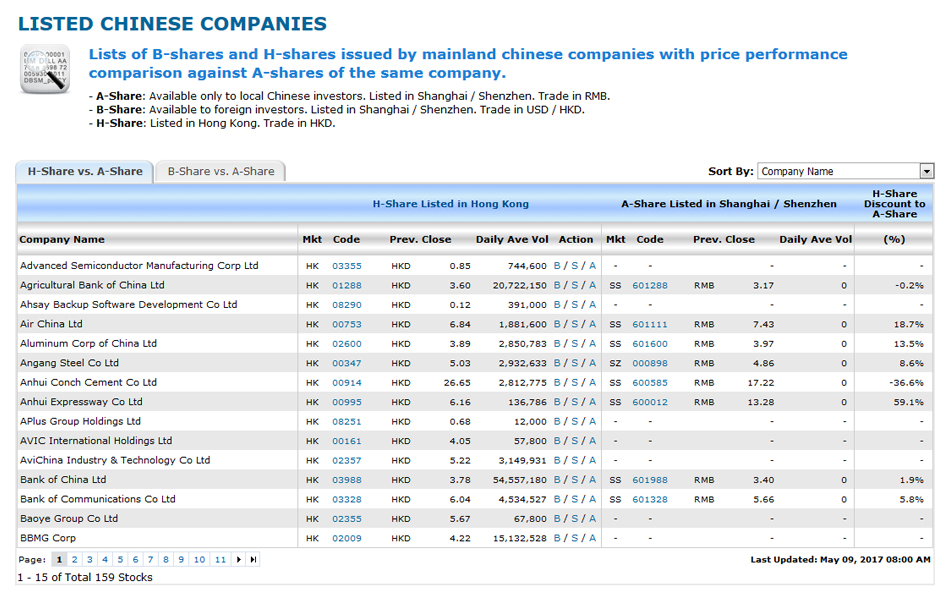Click the Company Name column header
Image resolution: width=950 pixels, height=600 pixels.
click(x=62, y=239)
